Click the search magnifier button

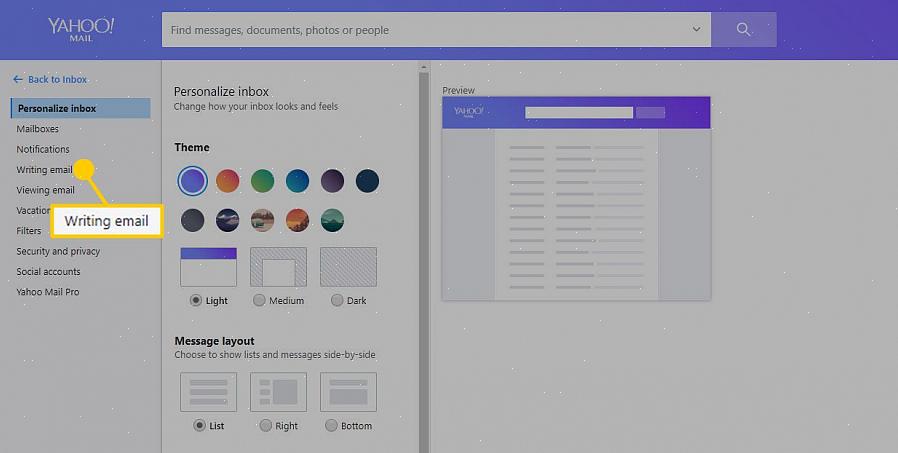[x=743, y=30]
